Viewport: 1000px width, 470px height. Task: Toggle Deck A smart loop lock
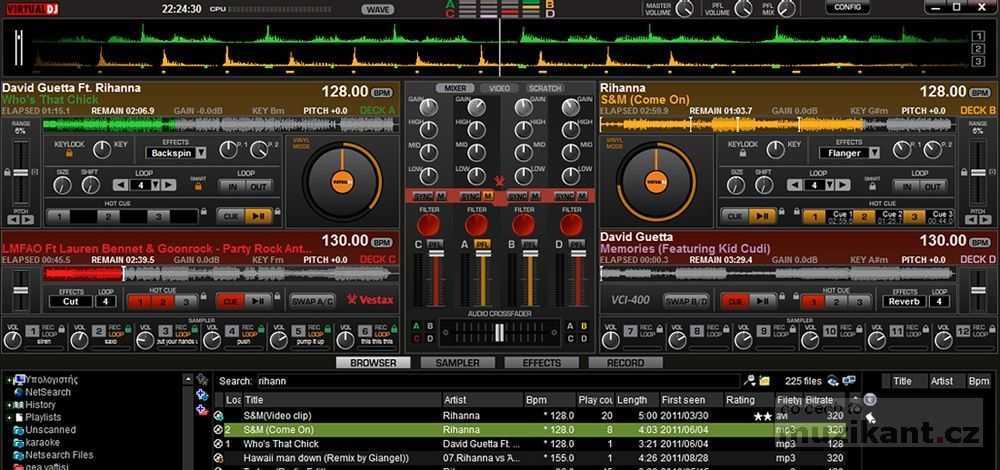click(x=198, y=186)
